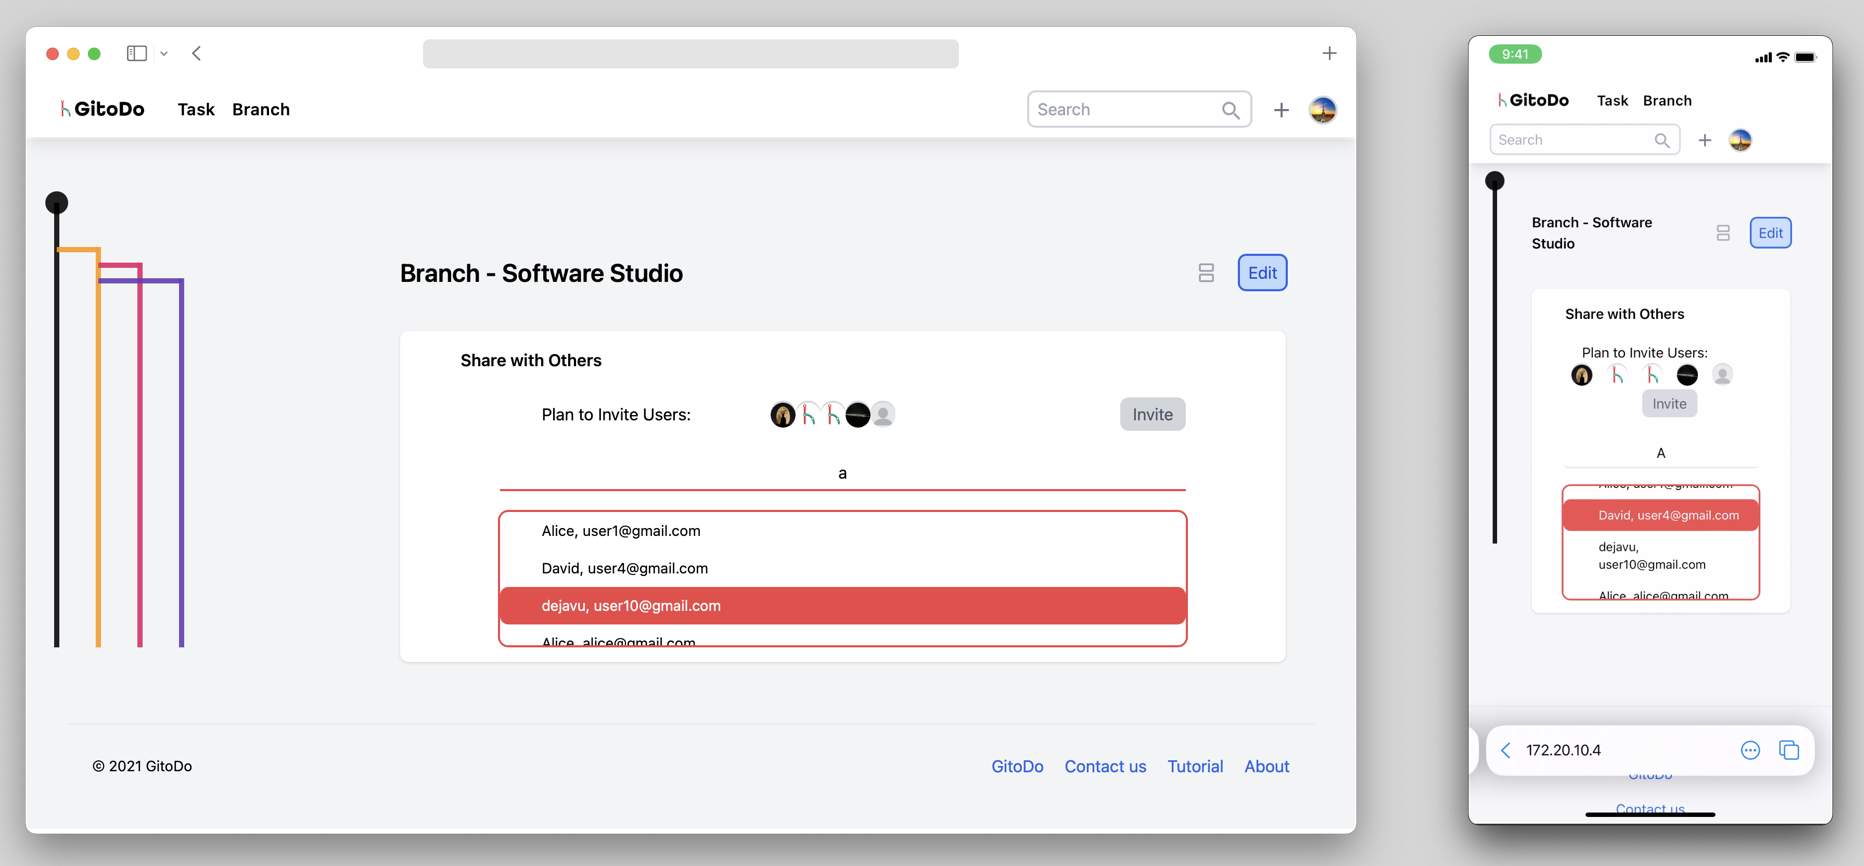The width and height of the screenshot is (1864, 866).
Task: Click the desktop Edit button
Action: (x=1262, y=273)
